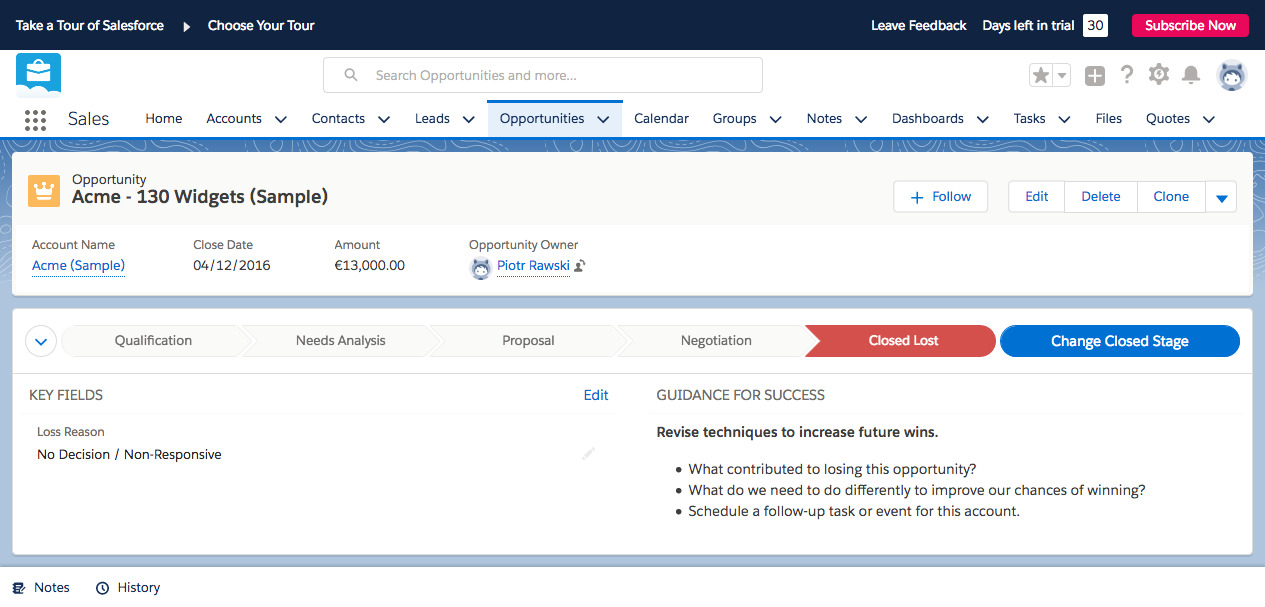Screen dimensions: 1265x607
Task: Click the global actions plus icon
Action: 1095,75
